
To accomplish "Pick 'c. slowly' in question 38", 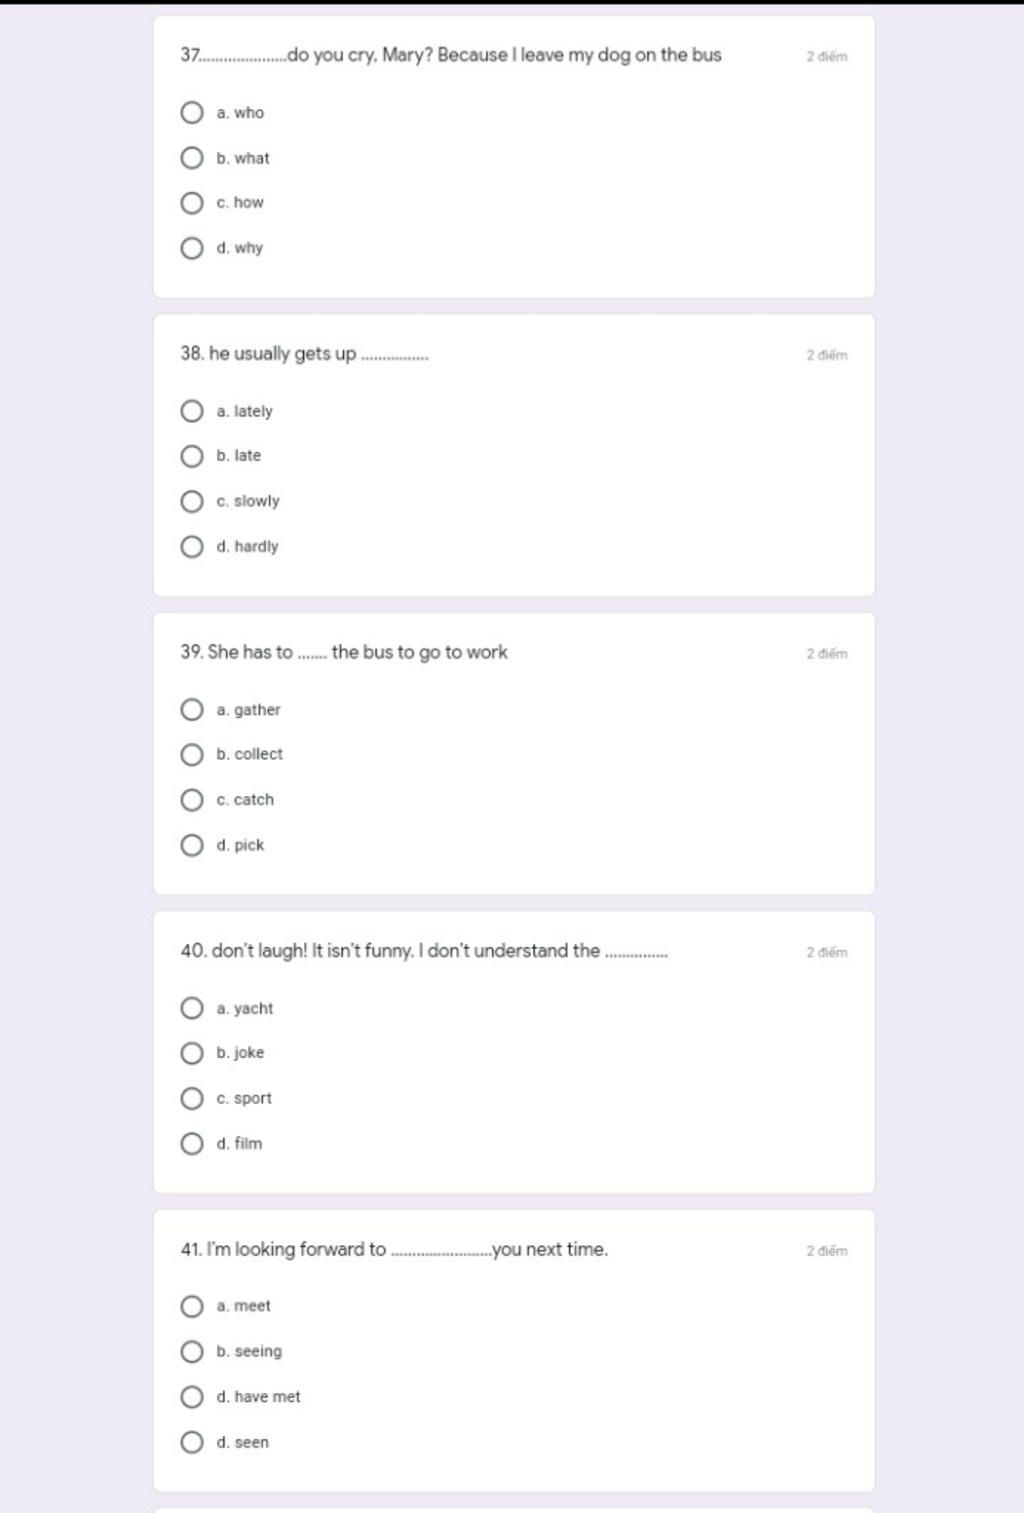I will [192, 501].
